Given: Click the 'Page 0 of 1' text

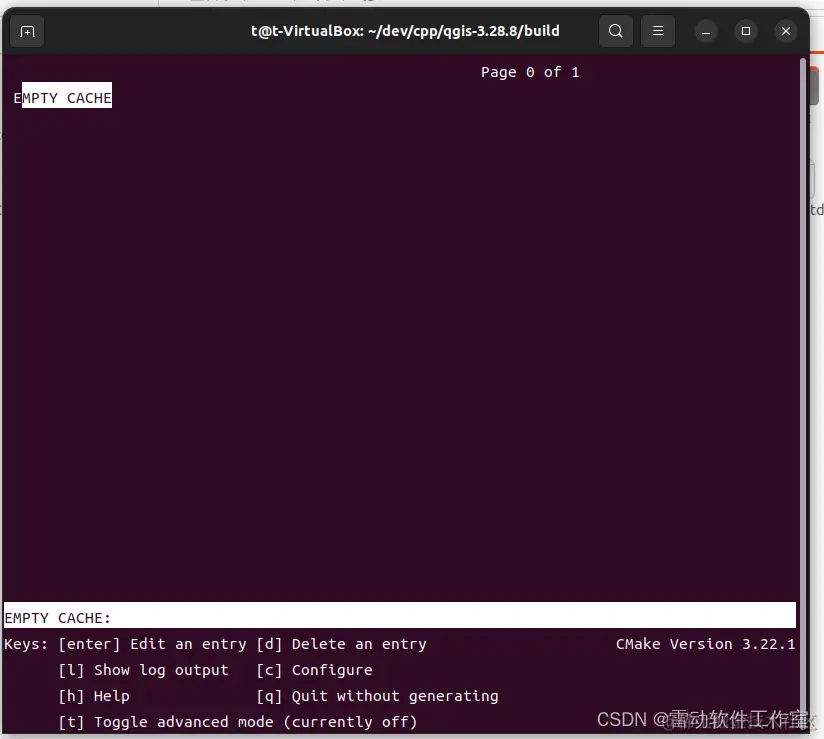Looking at the screenshot, I should tap(530, 72).
